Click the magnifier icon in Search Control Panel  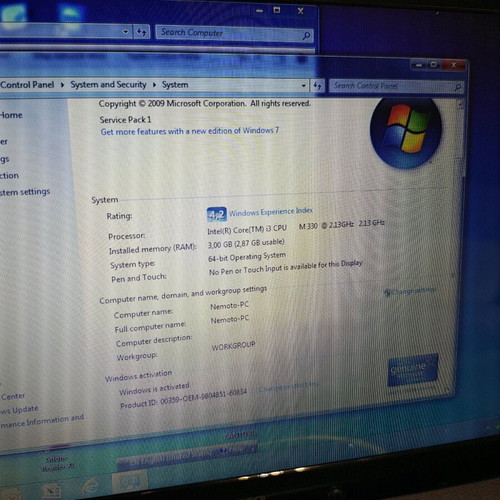point(458,88)
